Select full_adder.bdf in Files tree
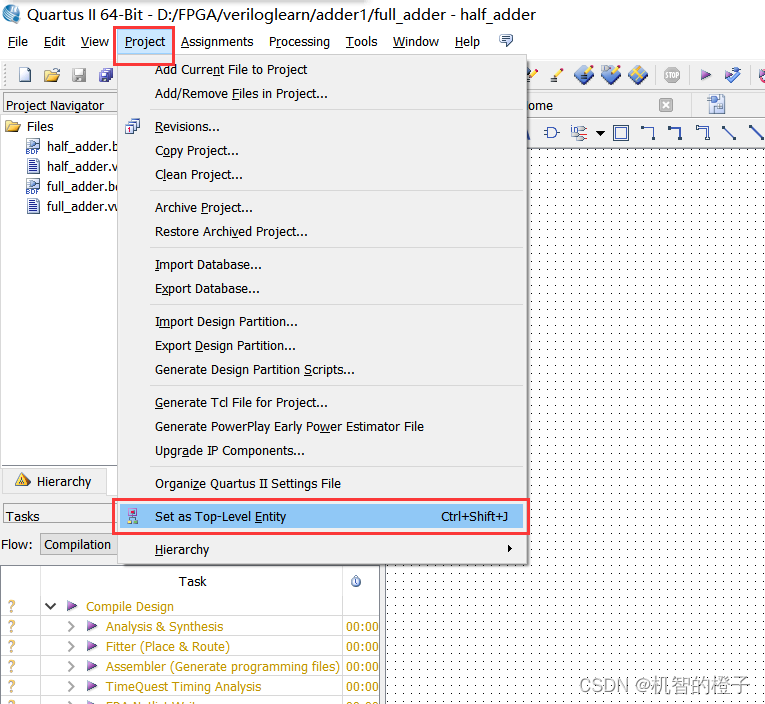The width and height of the screenshot is (765, 704). (73, 186)
